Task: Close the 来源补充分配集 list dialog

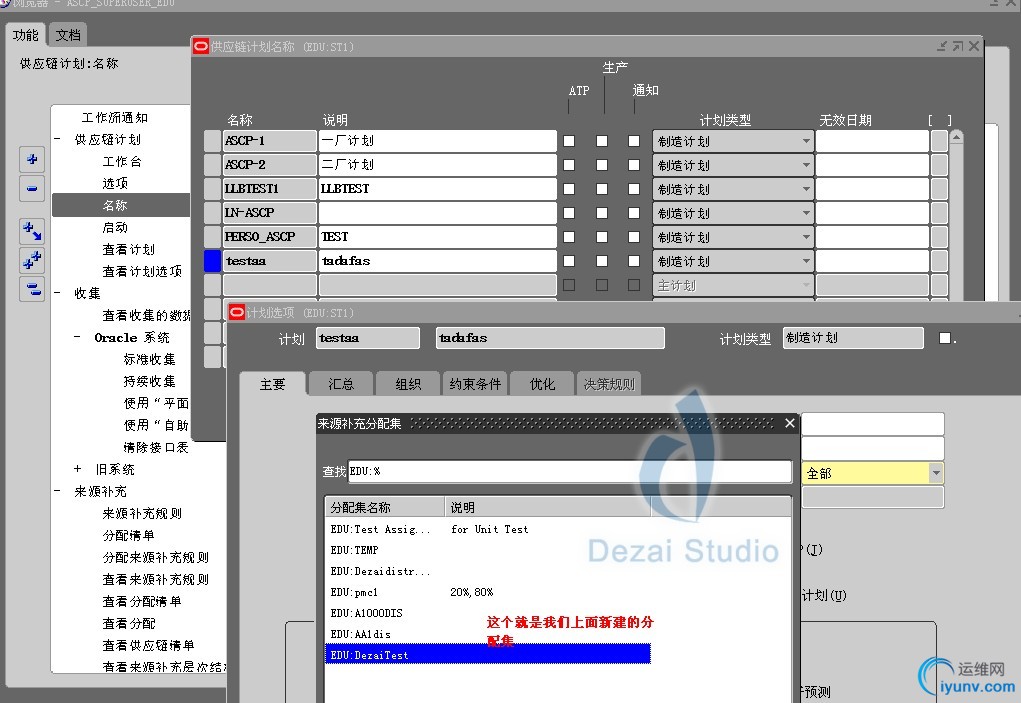Action: (790, 424)
